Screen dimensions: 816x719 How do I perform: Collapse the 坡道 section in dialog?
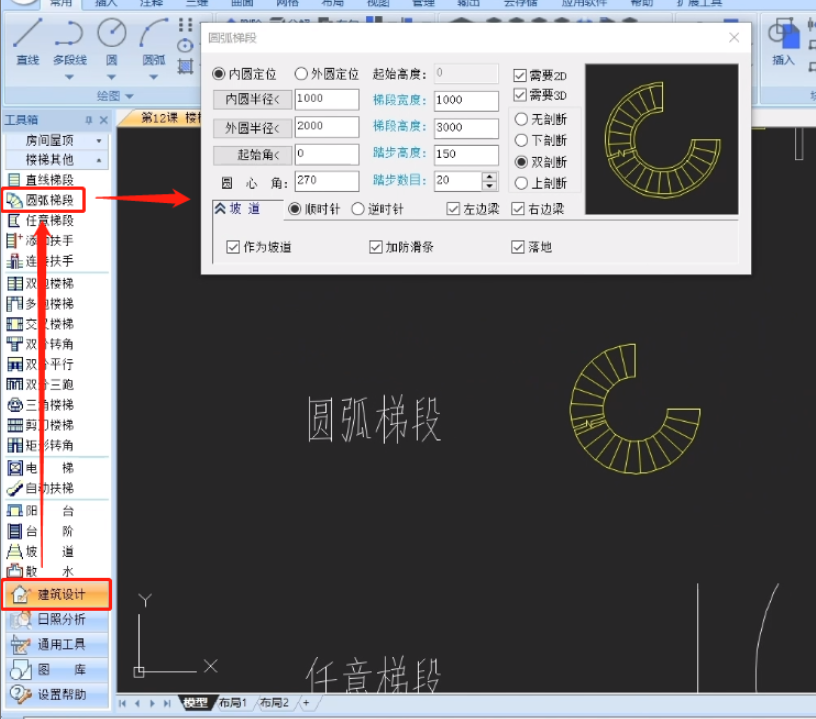(220, 209)
